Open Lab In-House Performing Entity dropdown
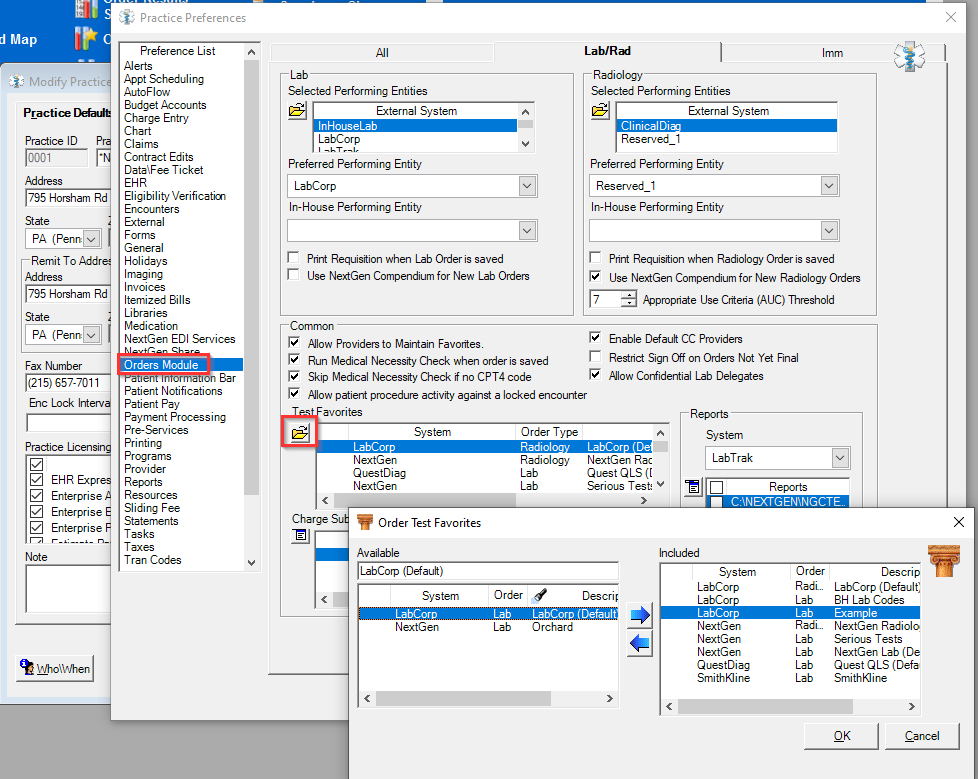 [x=527, y=231]
